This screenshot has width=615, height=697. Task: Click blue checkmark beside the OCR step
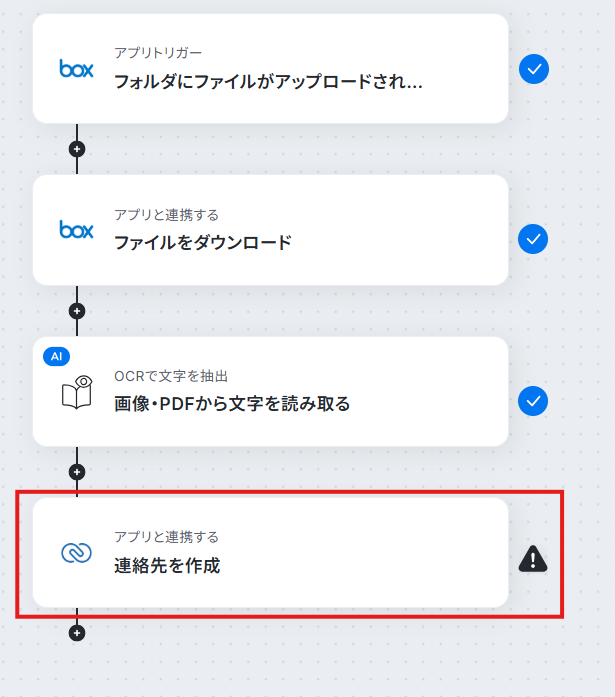(x=533, y=401)
